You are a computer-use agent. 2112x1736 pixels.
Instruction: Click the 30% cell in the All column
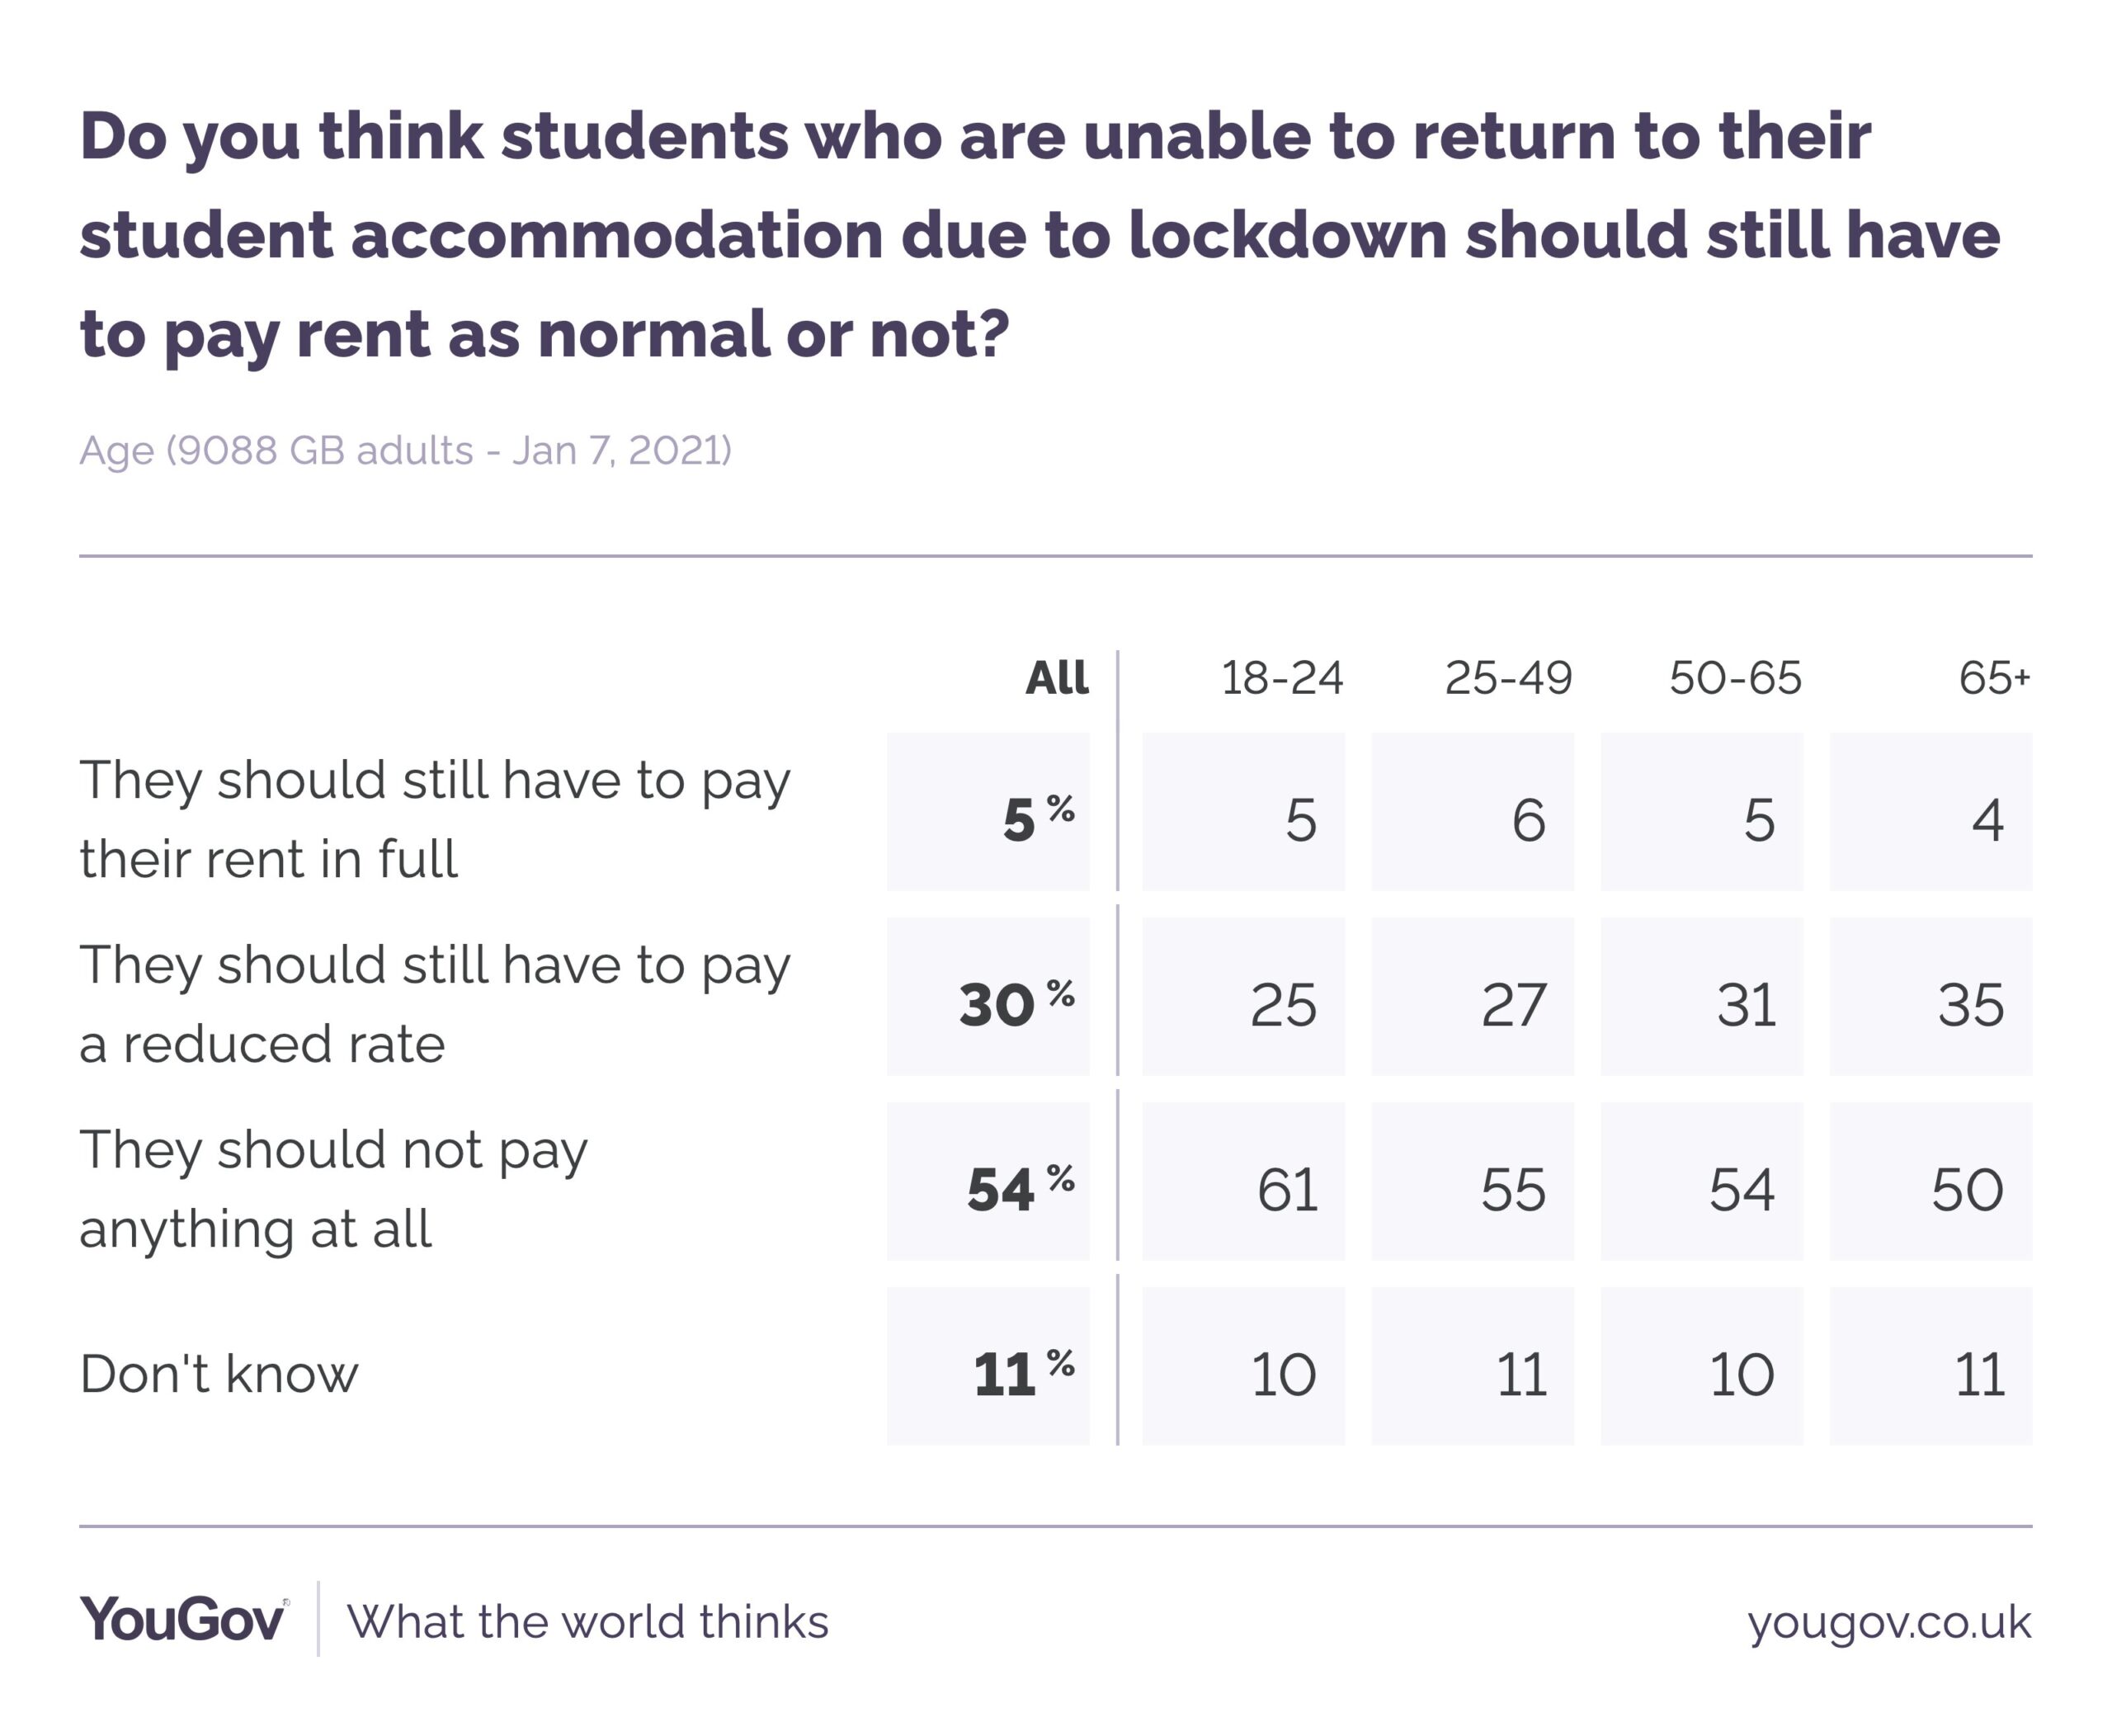pos(988,997)
